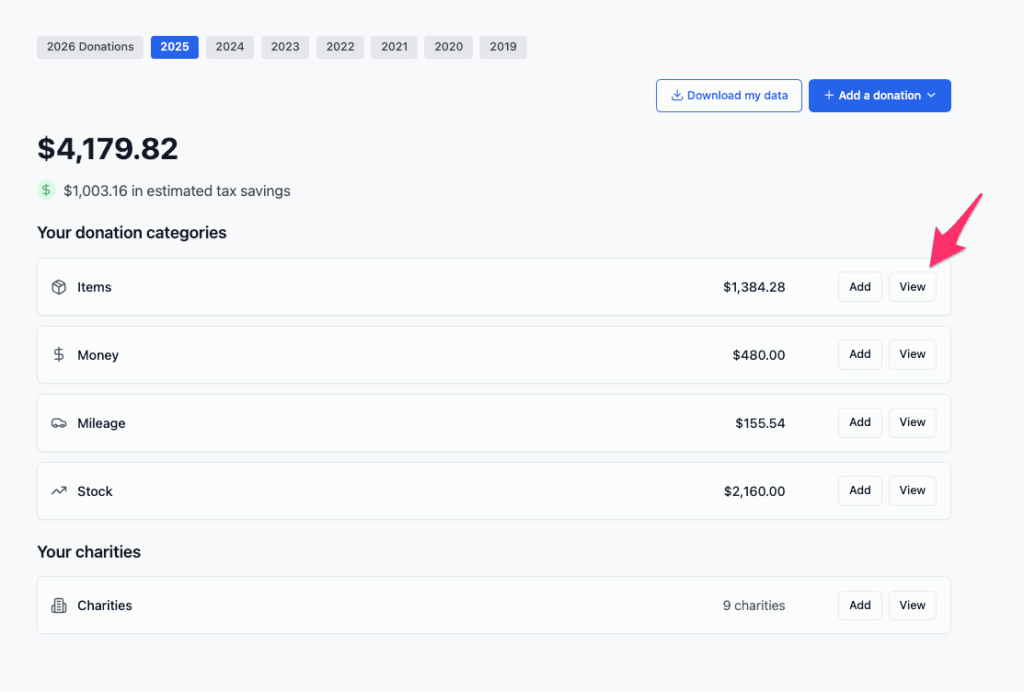The width and height of the screenshot is (1024, 692).
Task: Select the 2024 year tab
Action: pos(230,47)
